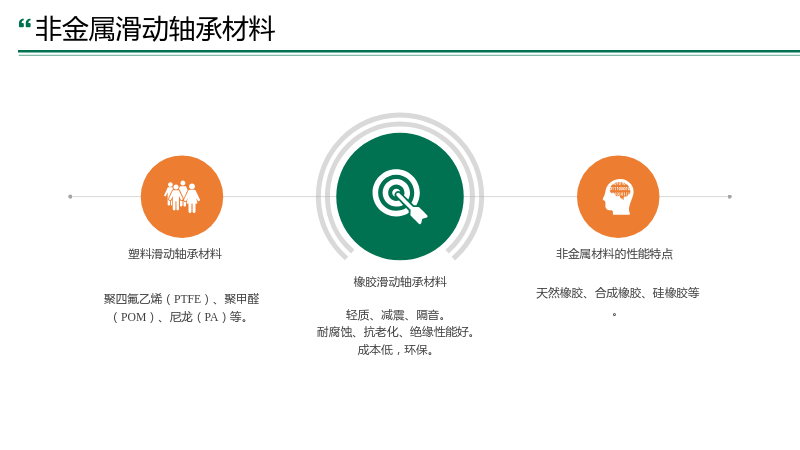Click the head with binary brain icon
The height and width of the screenshot is (450, 800).
click(x=618, y=197)
